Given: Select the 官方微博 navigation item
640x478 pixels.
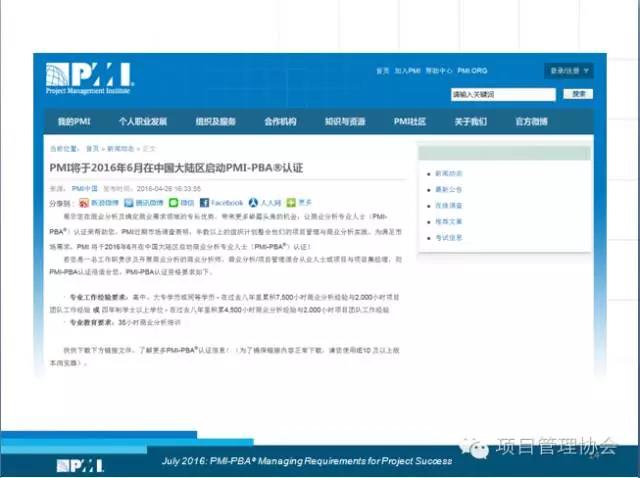Looking at the screenshot, I should pos(531,122).
